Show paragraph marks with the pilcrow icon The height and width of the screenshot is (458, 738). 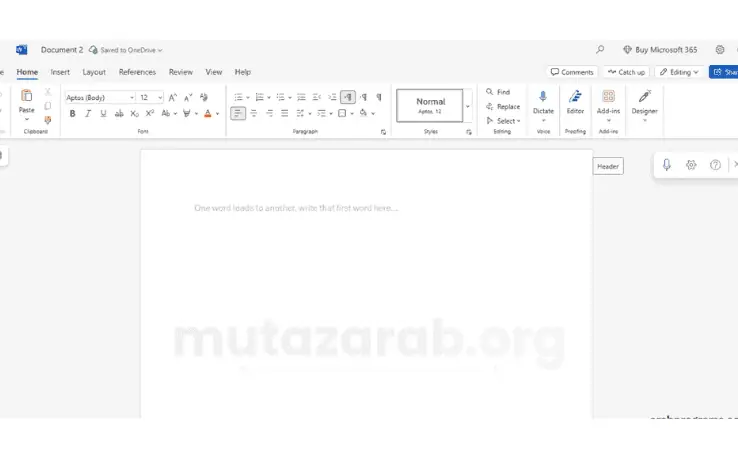click(379, 97)
